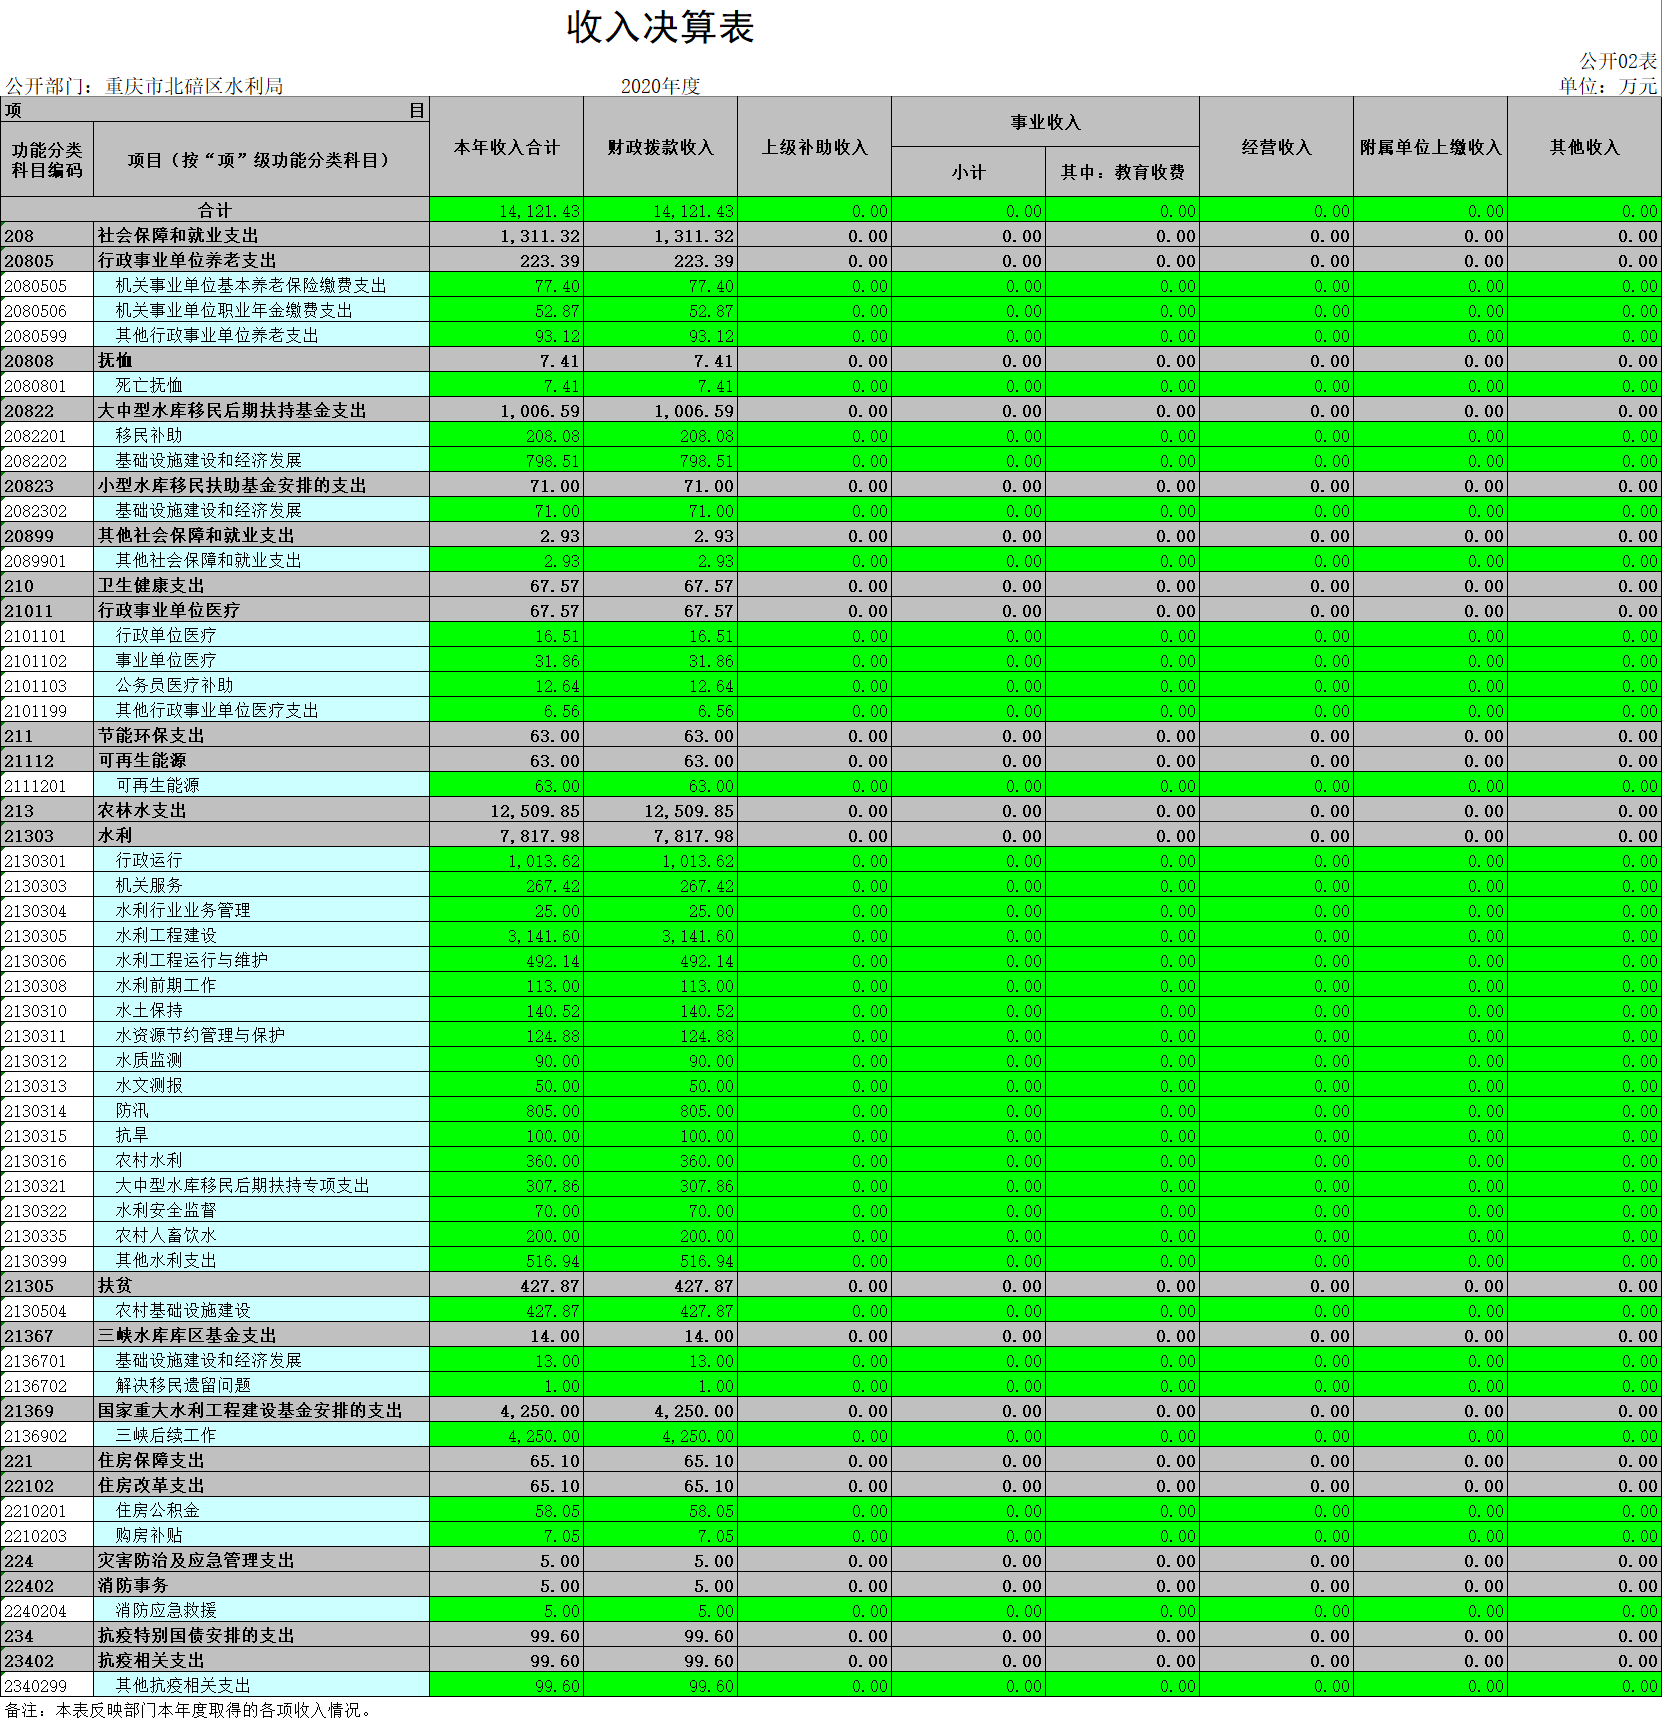Click the "其中：教育收费" sub-header
The height and width of the screenshot is (1722, 1662).
pyautogui.click(x=1122, y=172)
